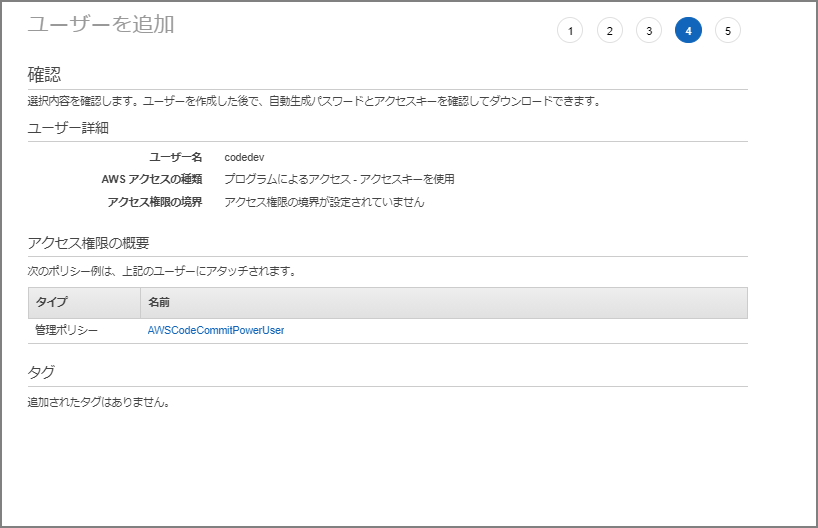Viewport: 818px width, 528px height.
Task: Click the ユーザー詳細 section heading
Action: click(68, 128)
